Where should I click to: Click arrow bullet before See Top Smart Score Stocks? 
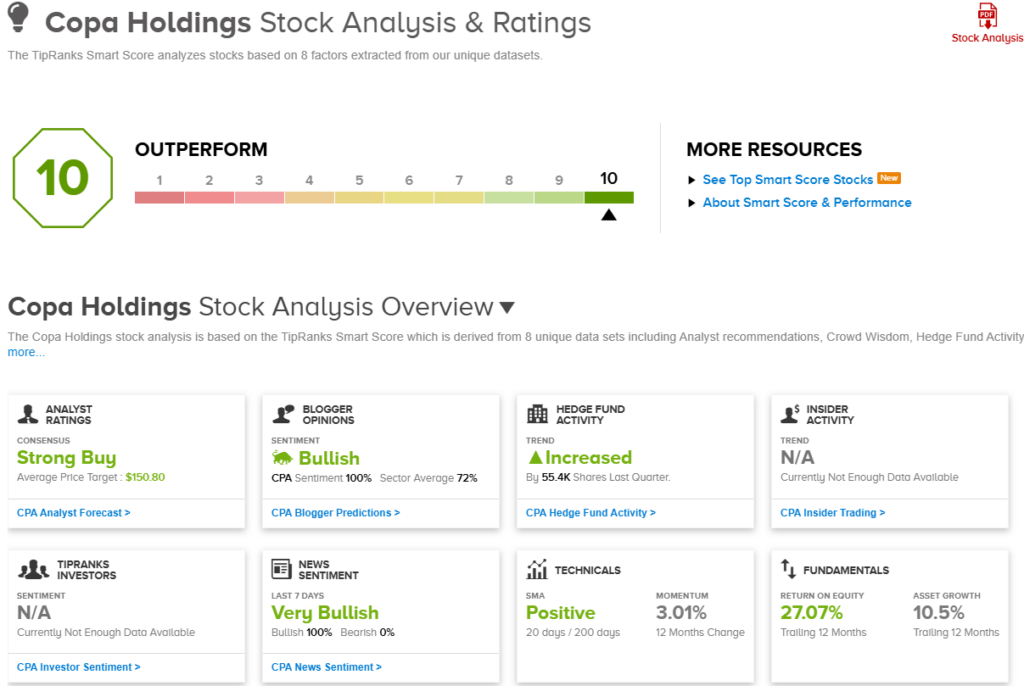click(x=692, y=180)
